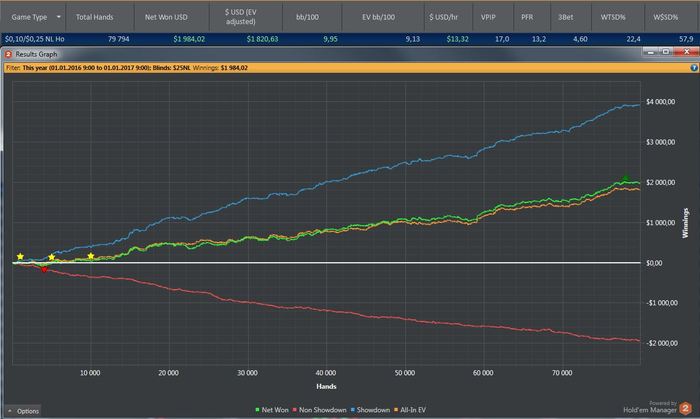The image size is (700, 419).
Task: Open the help icon on filter bar
Action: (694, 68)
